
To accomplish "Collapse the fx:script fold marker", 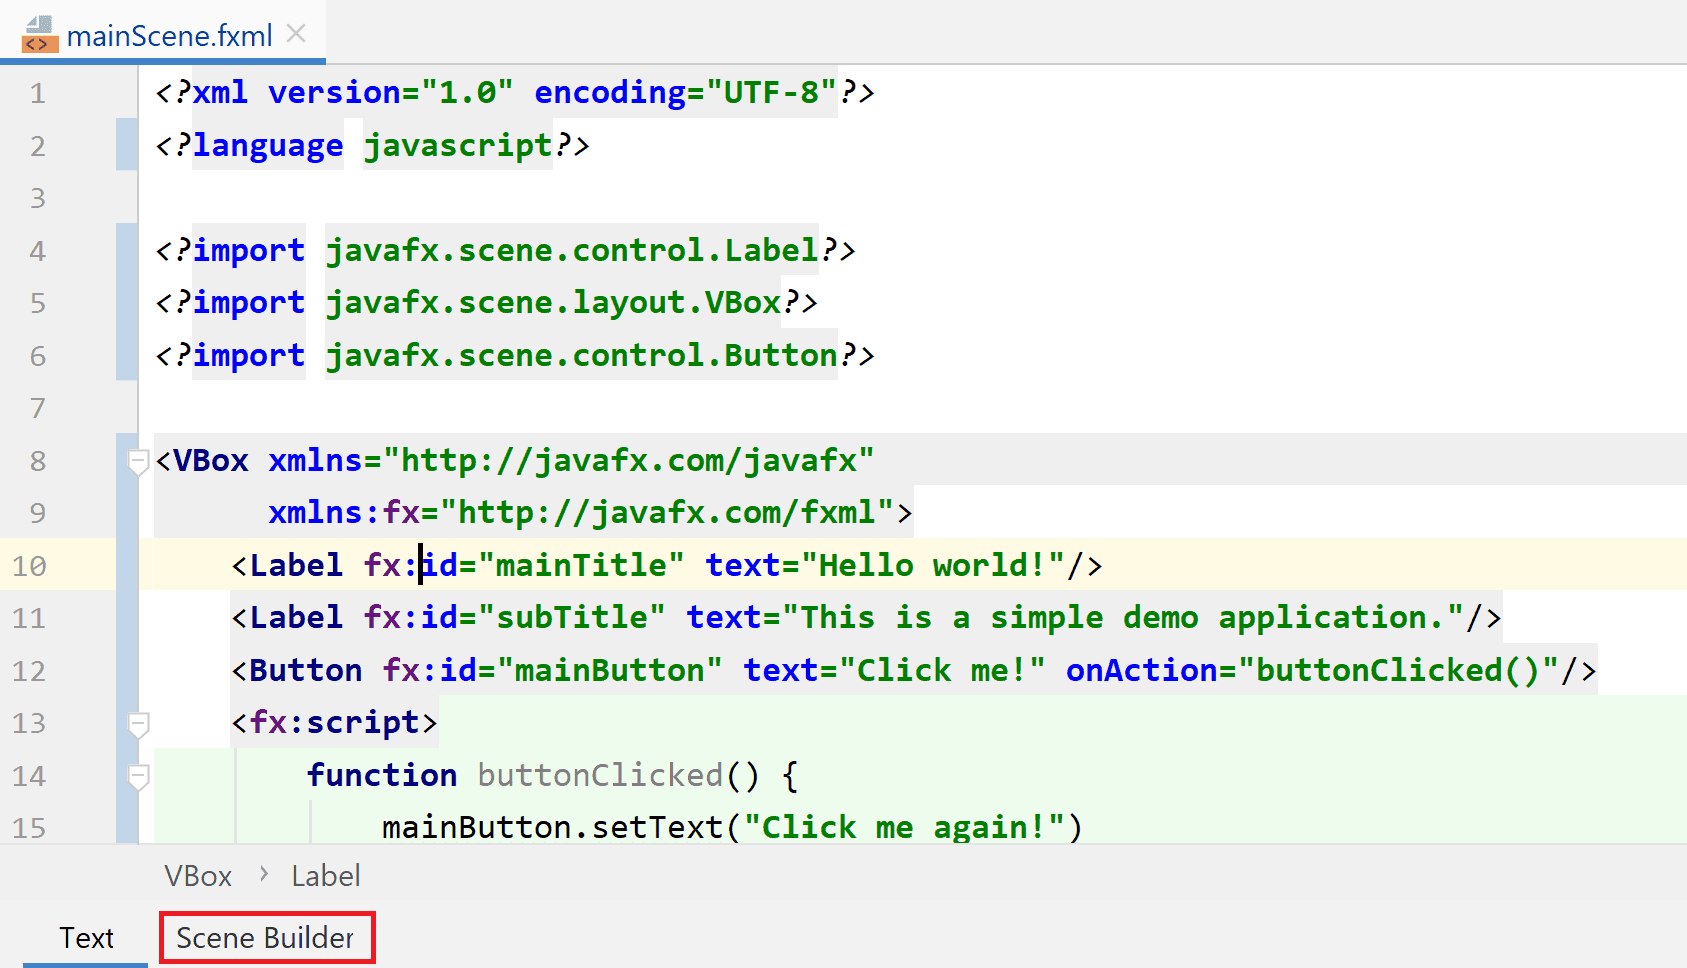I will [x=139, y=724].
